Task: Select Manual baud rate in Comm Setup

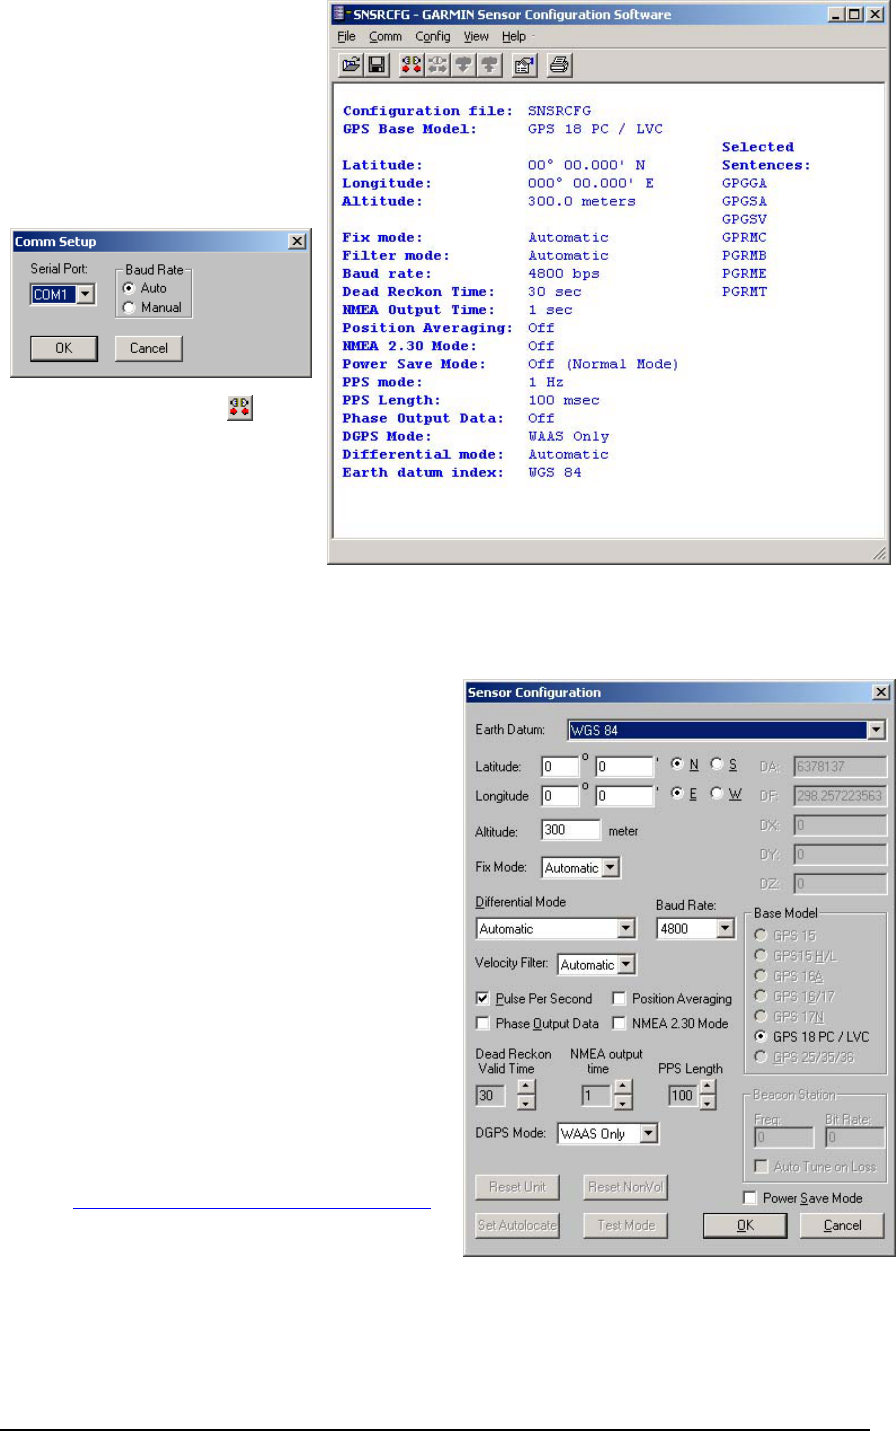Action: 128,308
